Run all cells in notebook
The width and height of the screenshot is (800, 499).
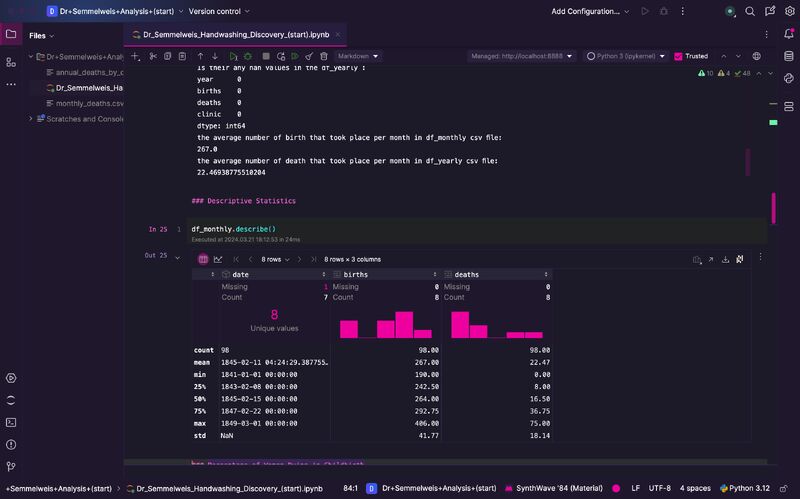coord(295,56)
